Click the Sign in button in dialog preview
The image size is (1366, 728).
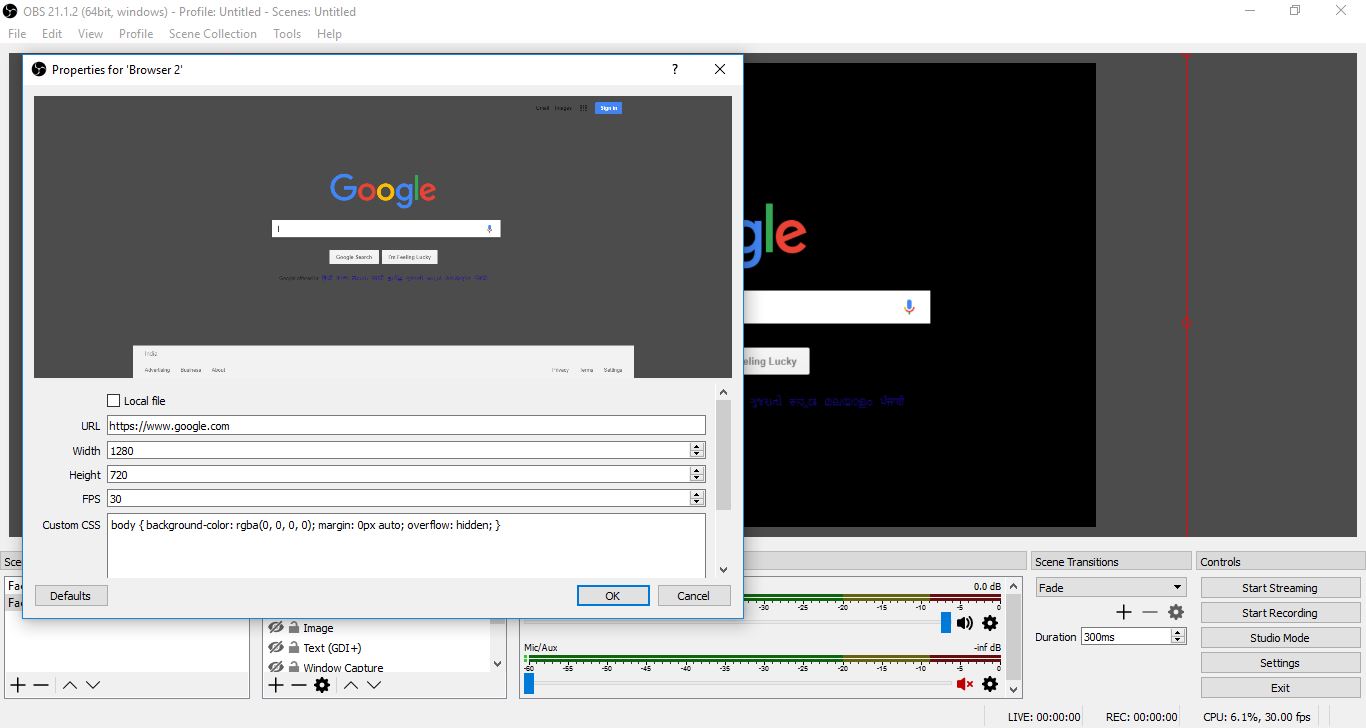coord(608,108)
